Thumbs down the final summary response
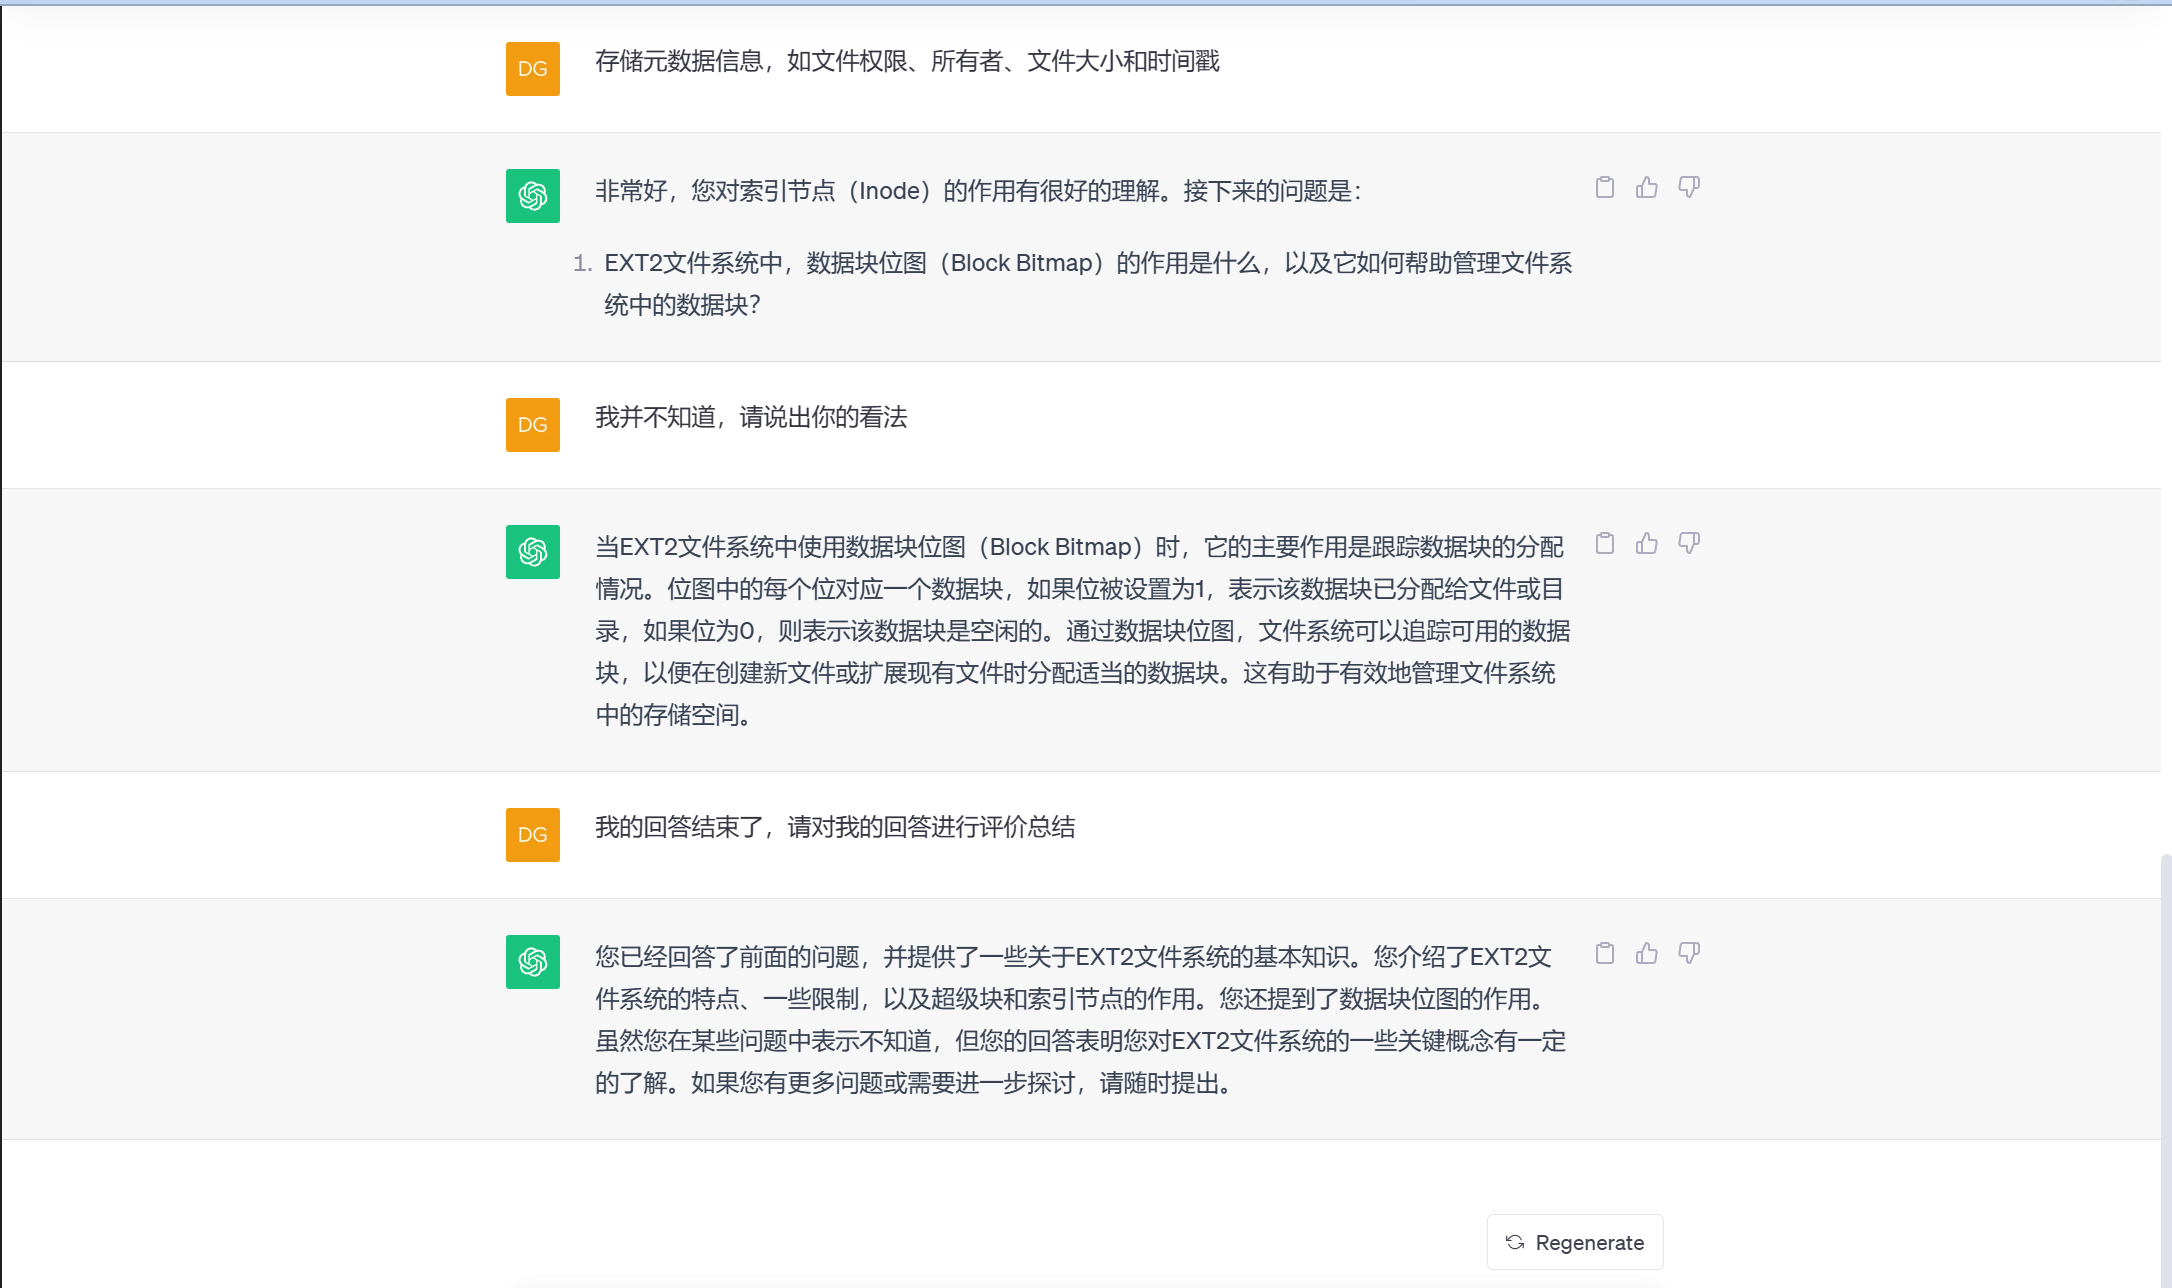 click(x=1689, y=954)
